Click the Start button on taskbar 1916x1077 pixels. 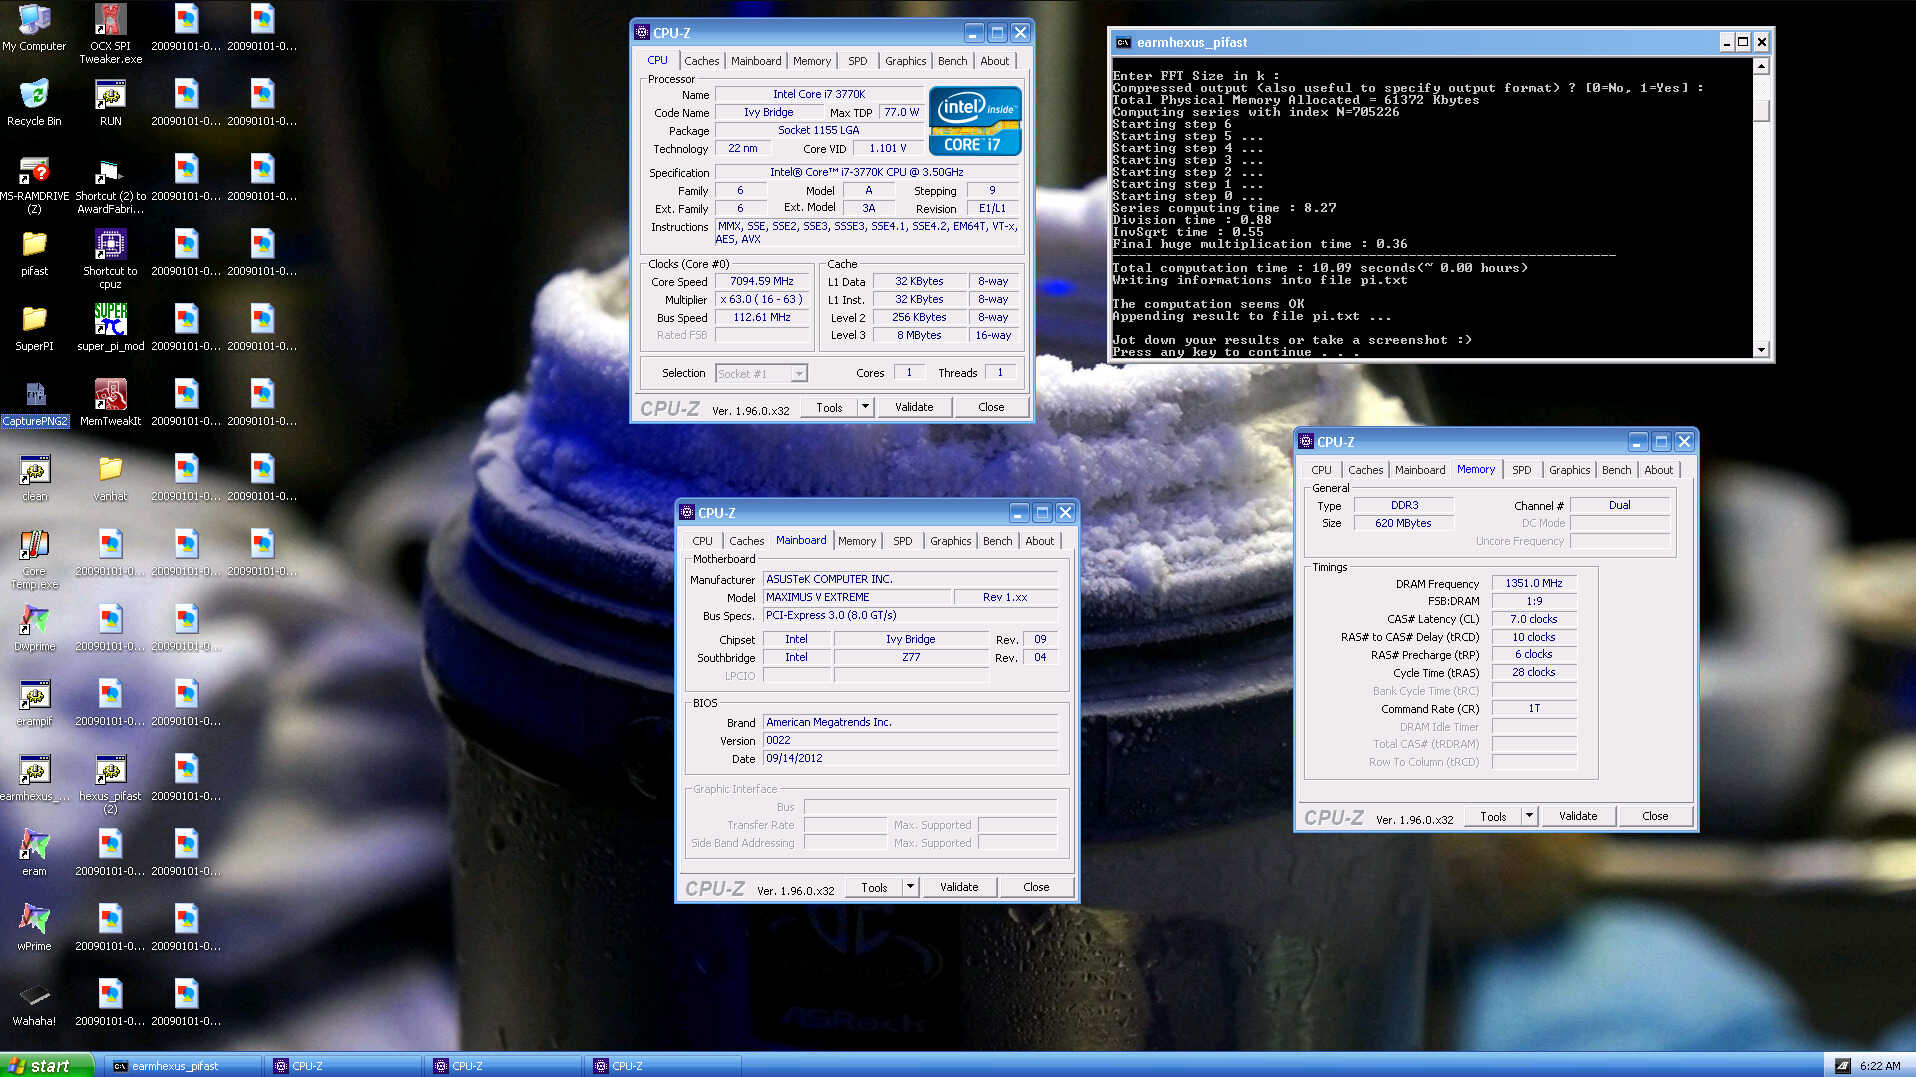(x=47, y=1065)
